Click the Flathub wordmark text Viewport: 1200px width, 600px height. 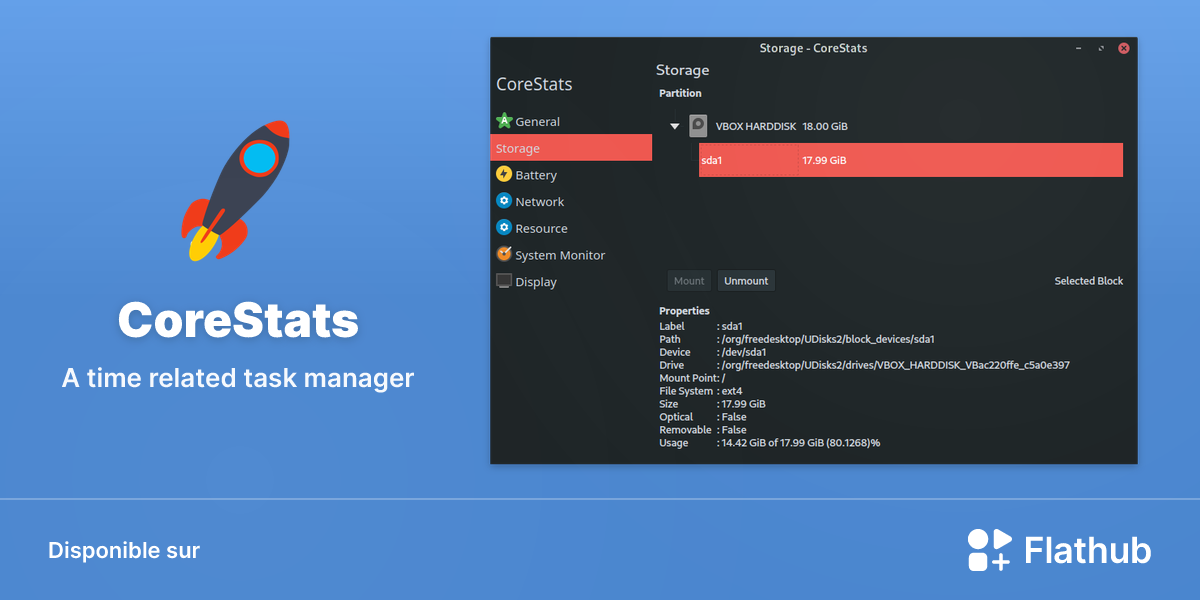(1088, 550)
